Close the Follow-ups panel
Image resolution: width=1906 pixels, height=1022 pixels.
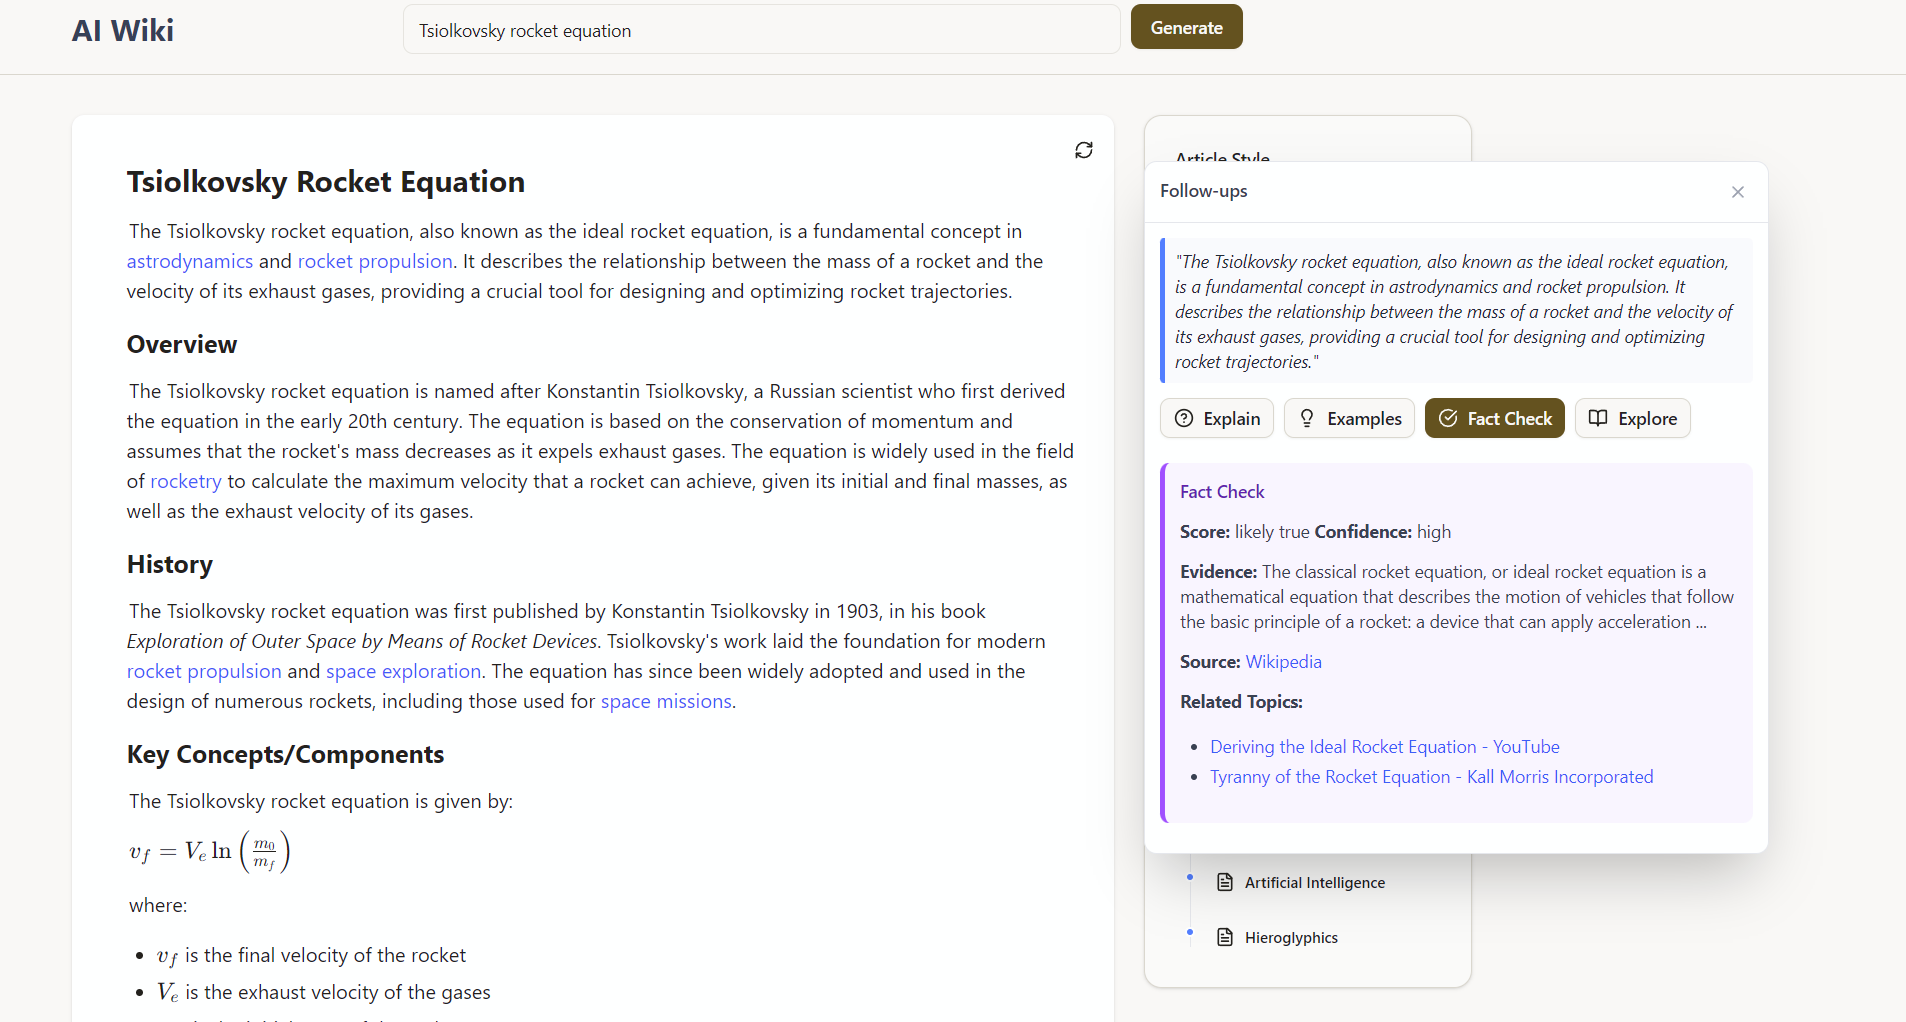1738,192
